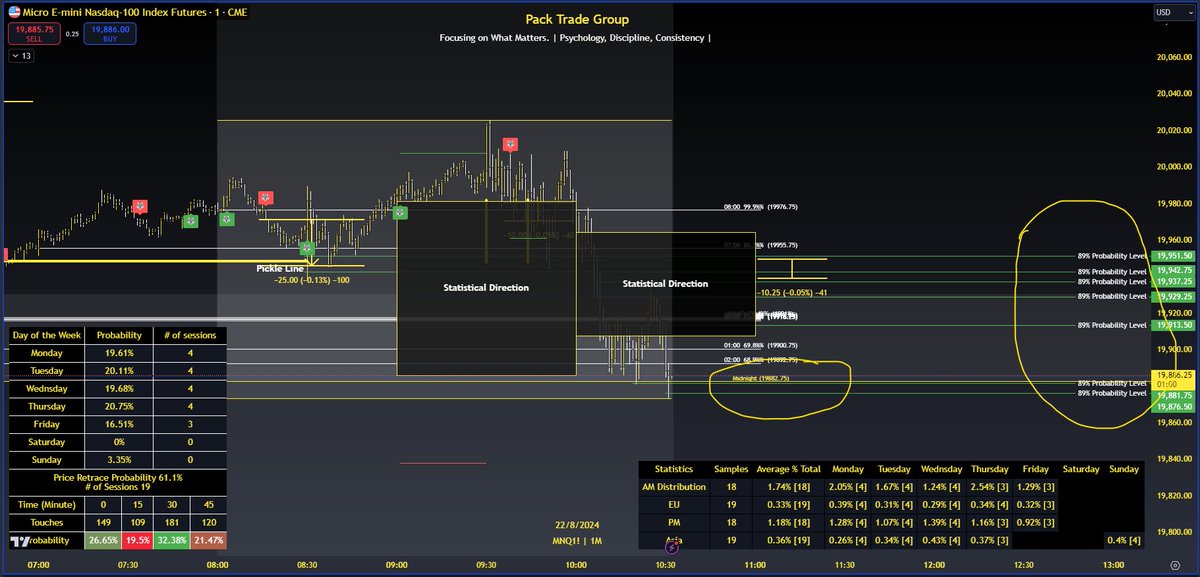Click the green trade marker at the 08:00 shading edge
The image size is (1200, 577).
pos(226,219)
